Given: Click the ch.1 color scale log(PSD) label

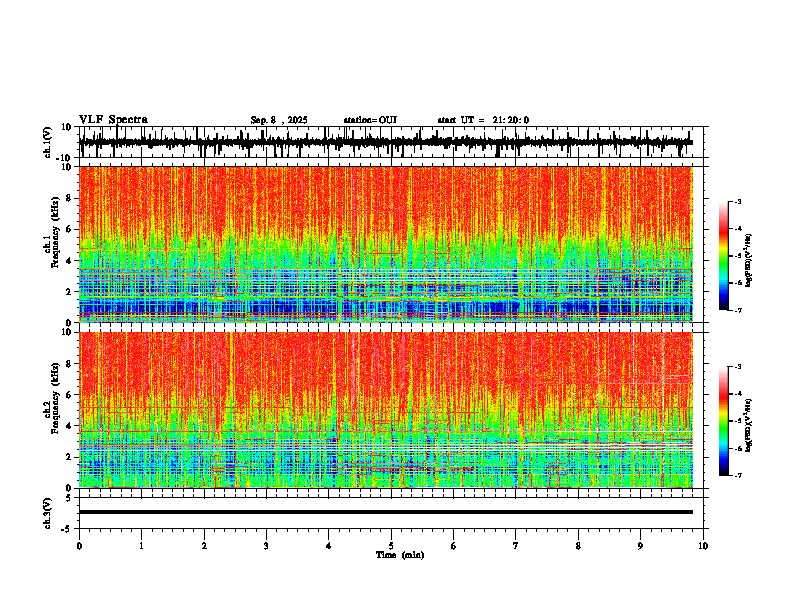Looking at the screenshot, I should [748, 260].
